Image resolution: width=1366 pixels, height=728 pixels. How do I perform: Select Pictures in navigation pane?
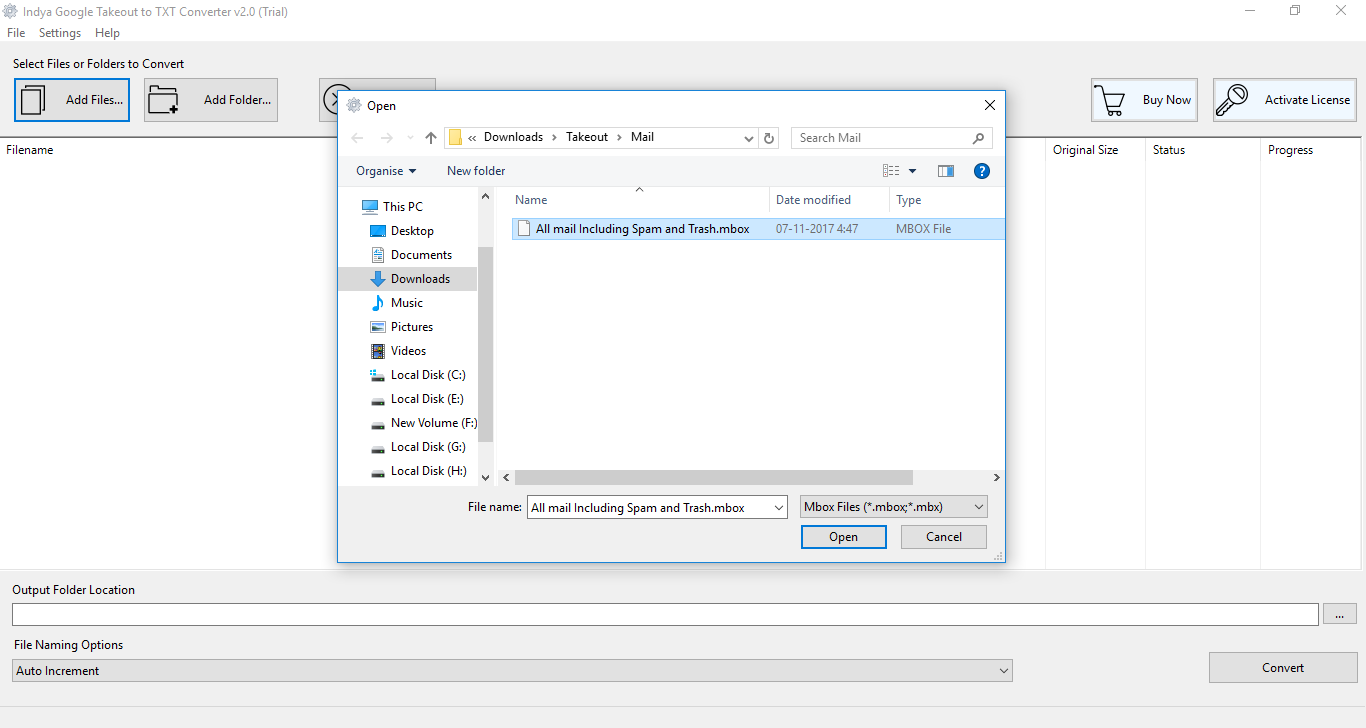pos(412,327)
